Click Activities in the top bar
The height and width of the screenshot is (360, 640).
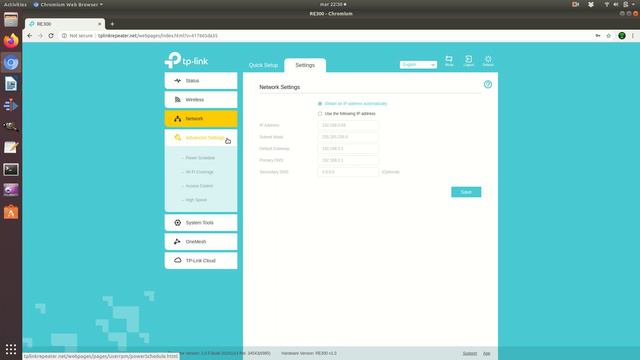[x=15, y=4]
